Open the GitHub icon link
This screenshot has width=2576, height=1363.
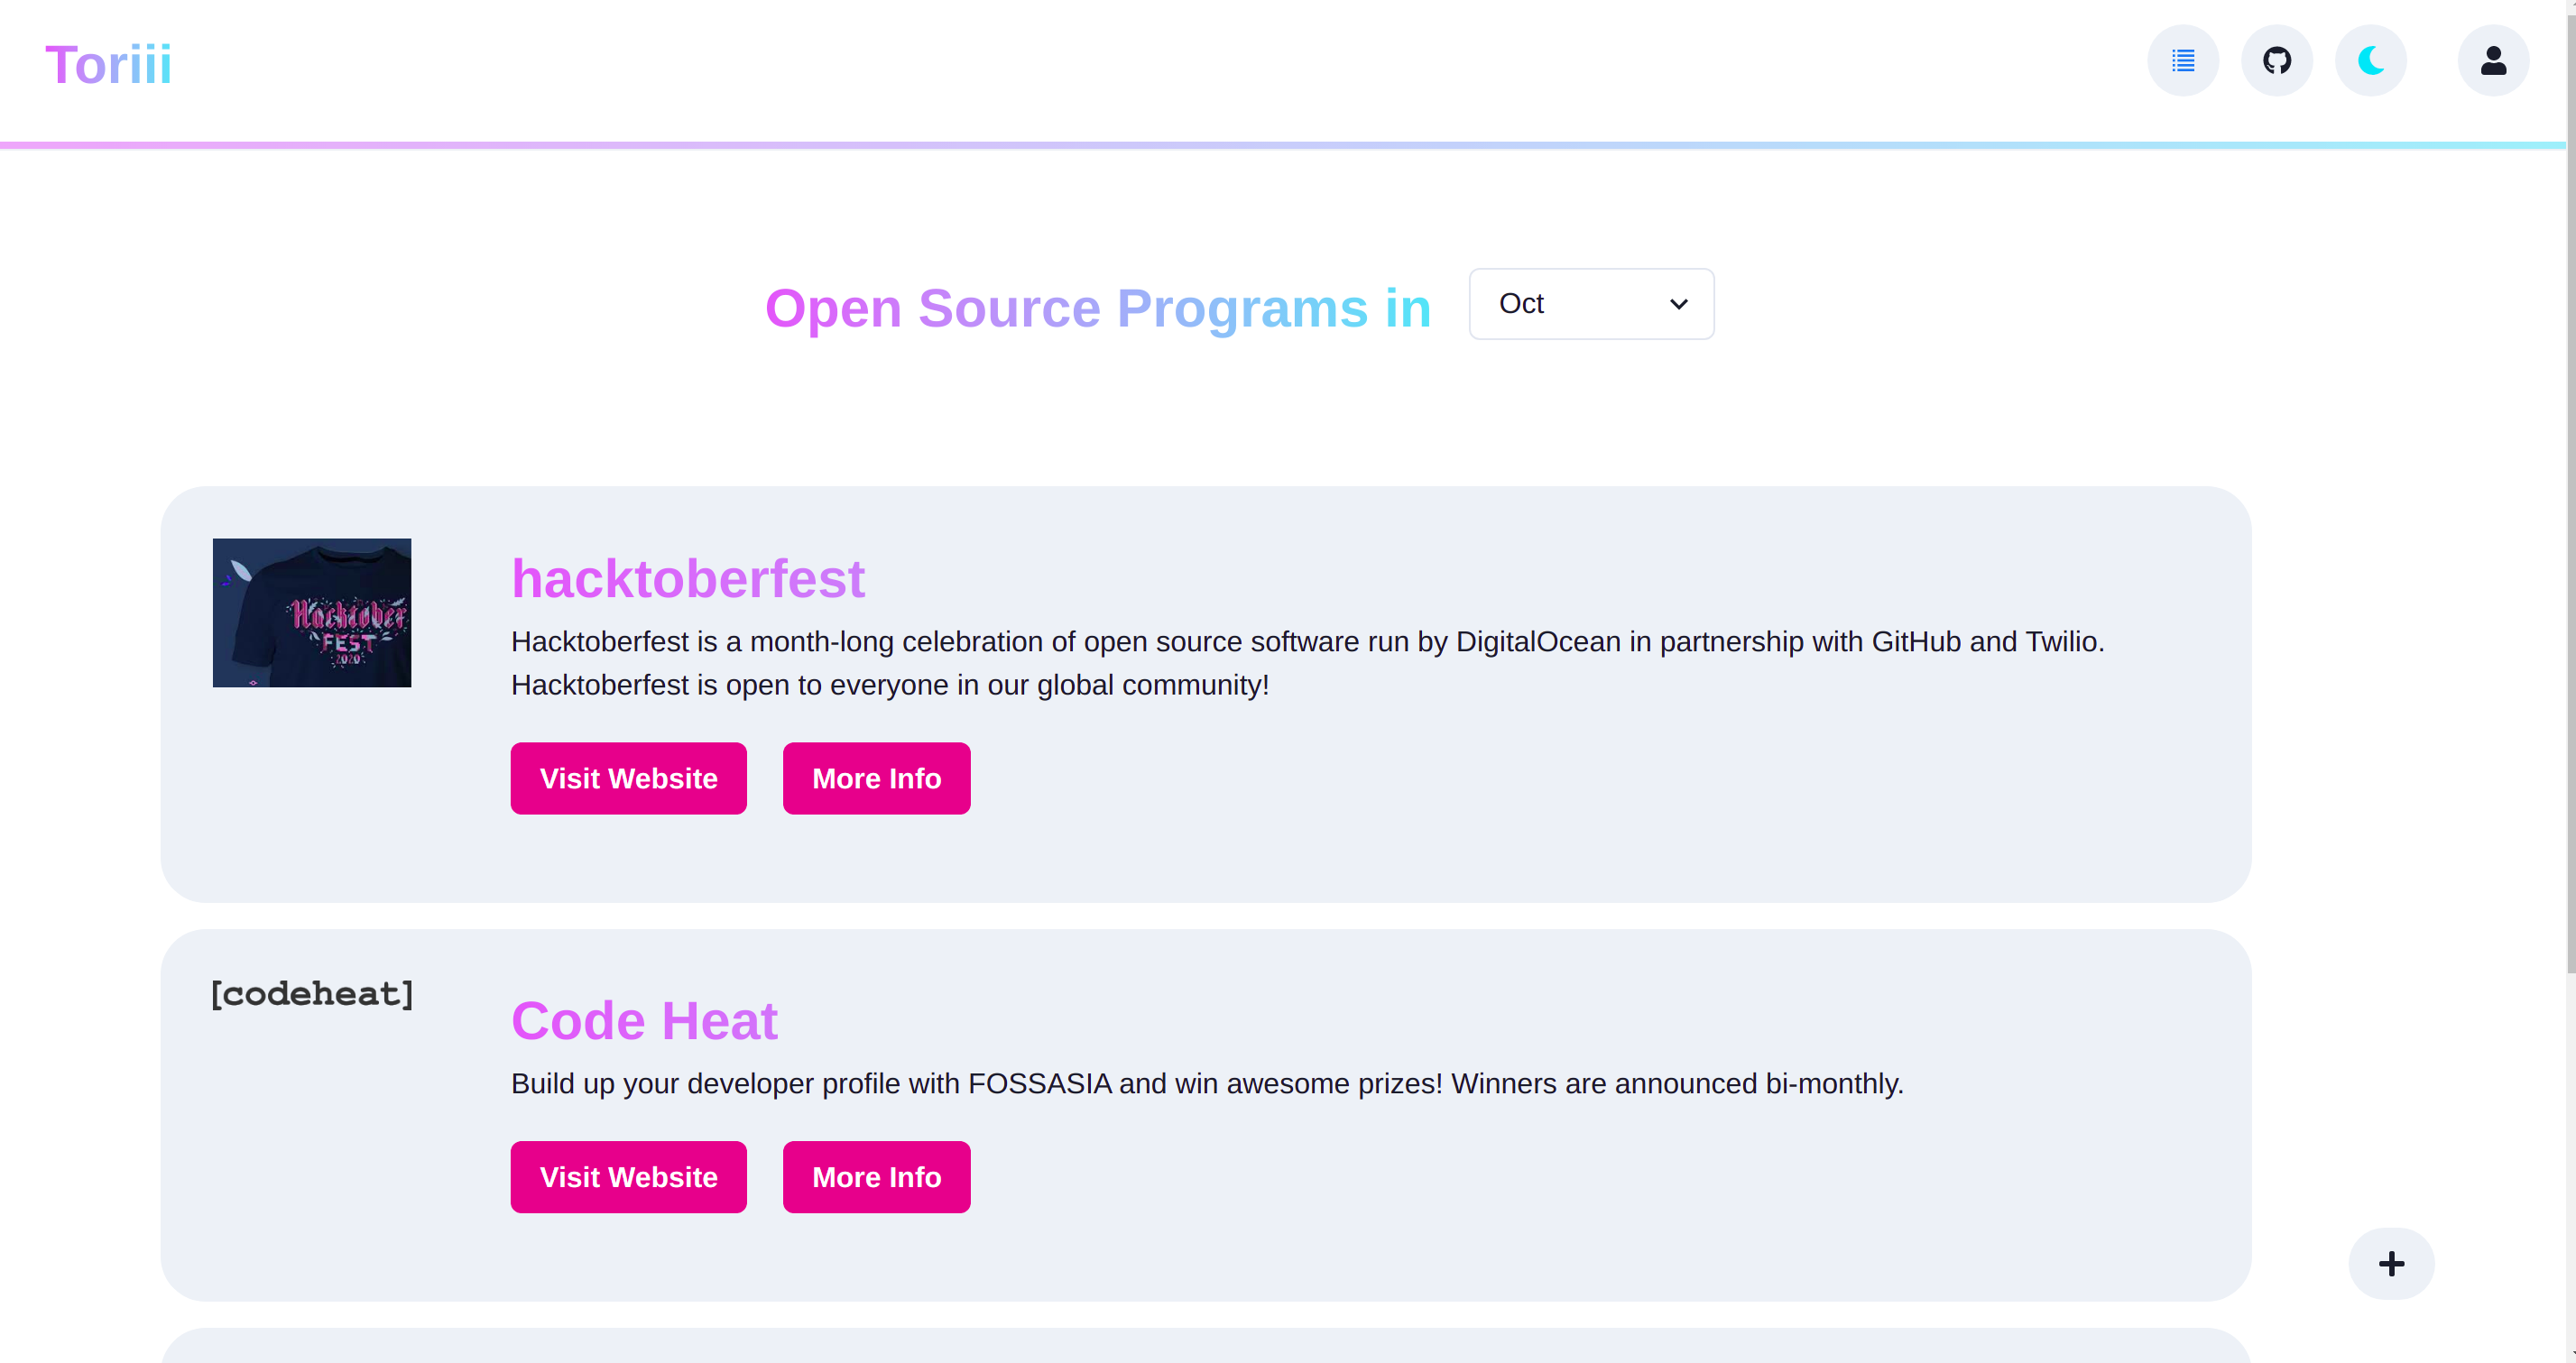pyautogui.click(x=2277, y=61)
